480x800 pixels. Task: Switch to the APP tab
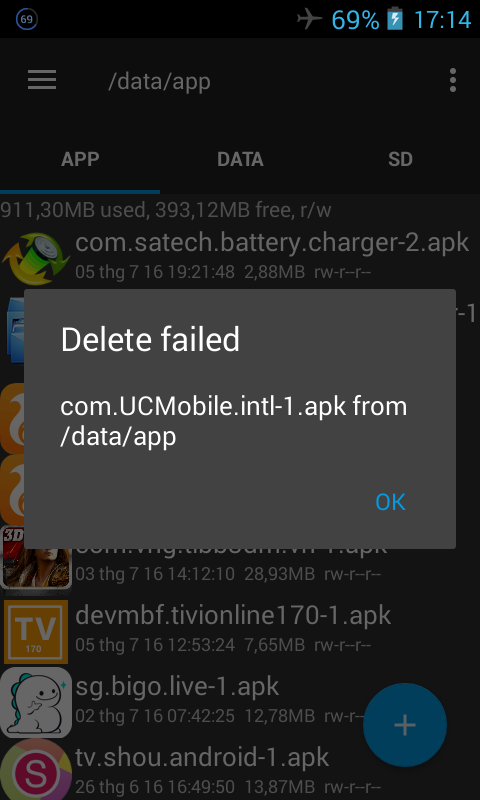point(80,159)
